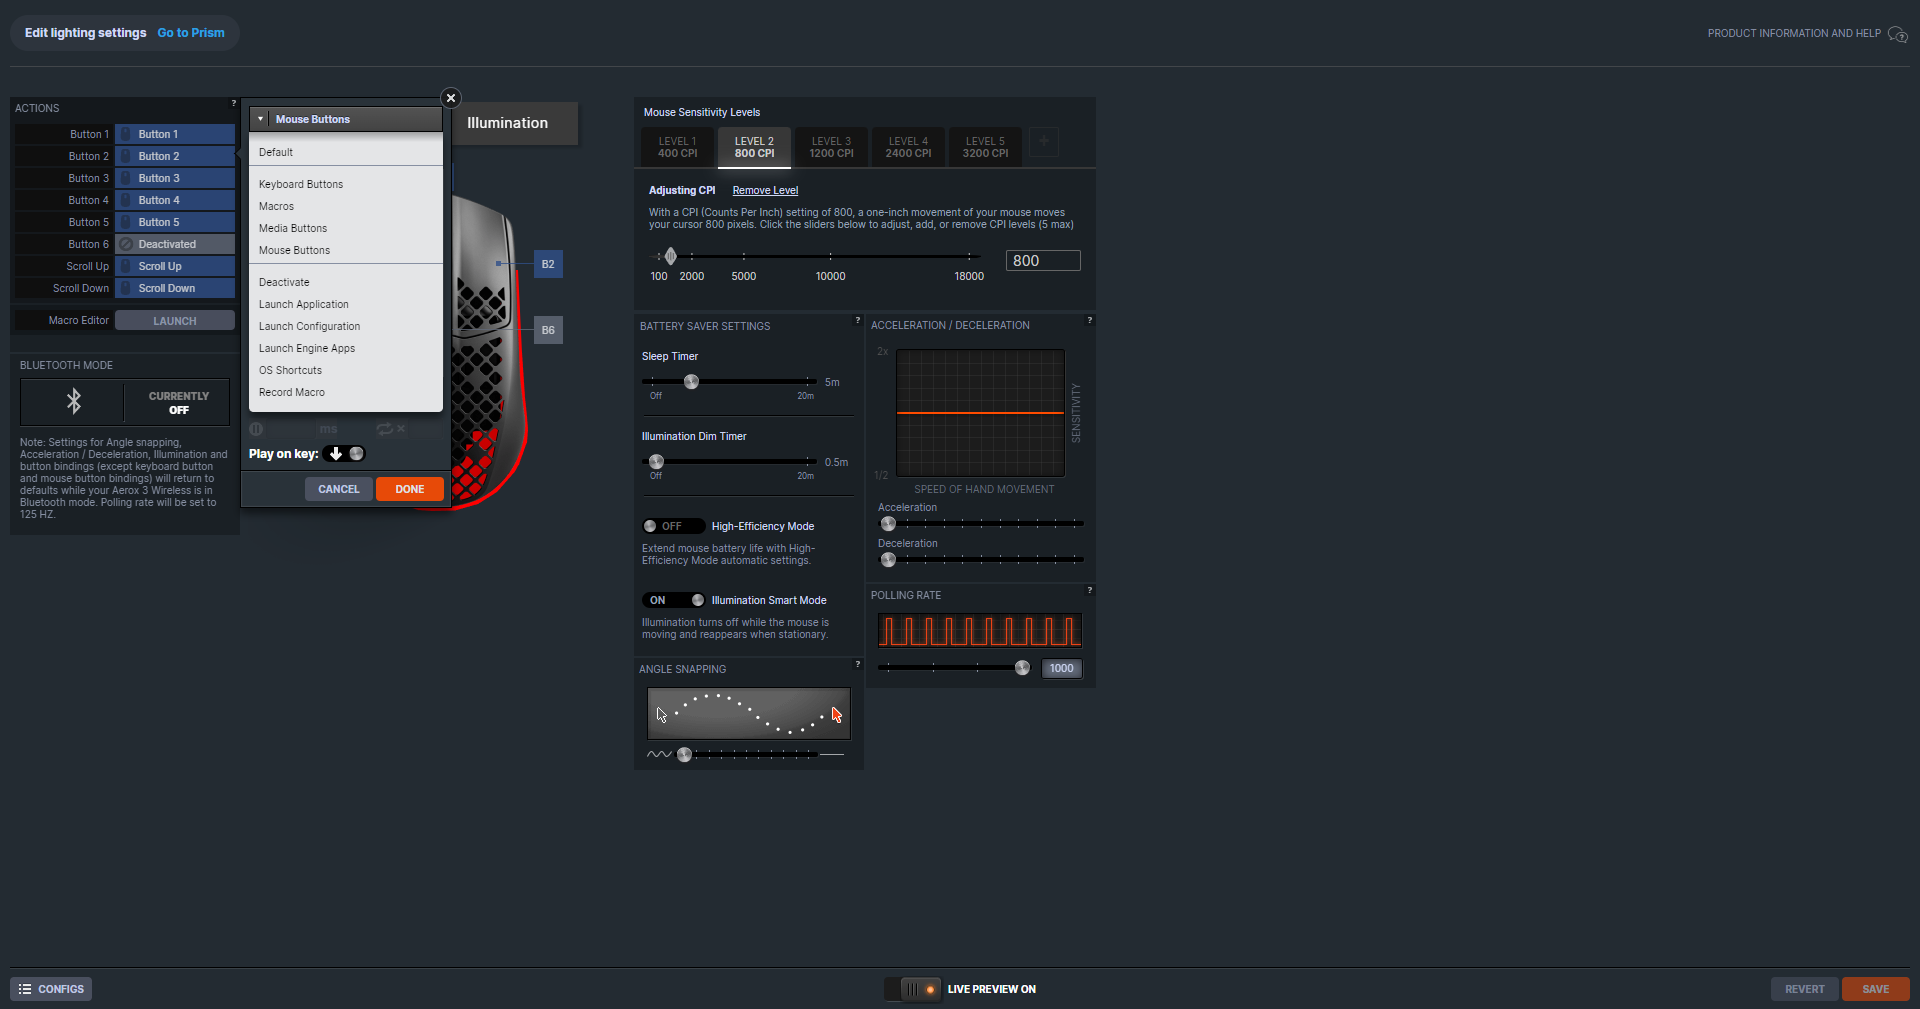Switch to Level 5 3200 CPI tab
Screen dimensions: 1920x1009
click(985, 147)
